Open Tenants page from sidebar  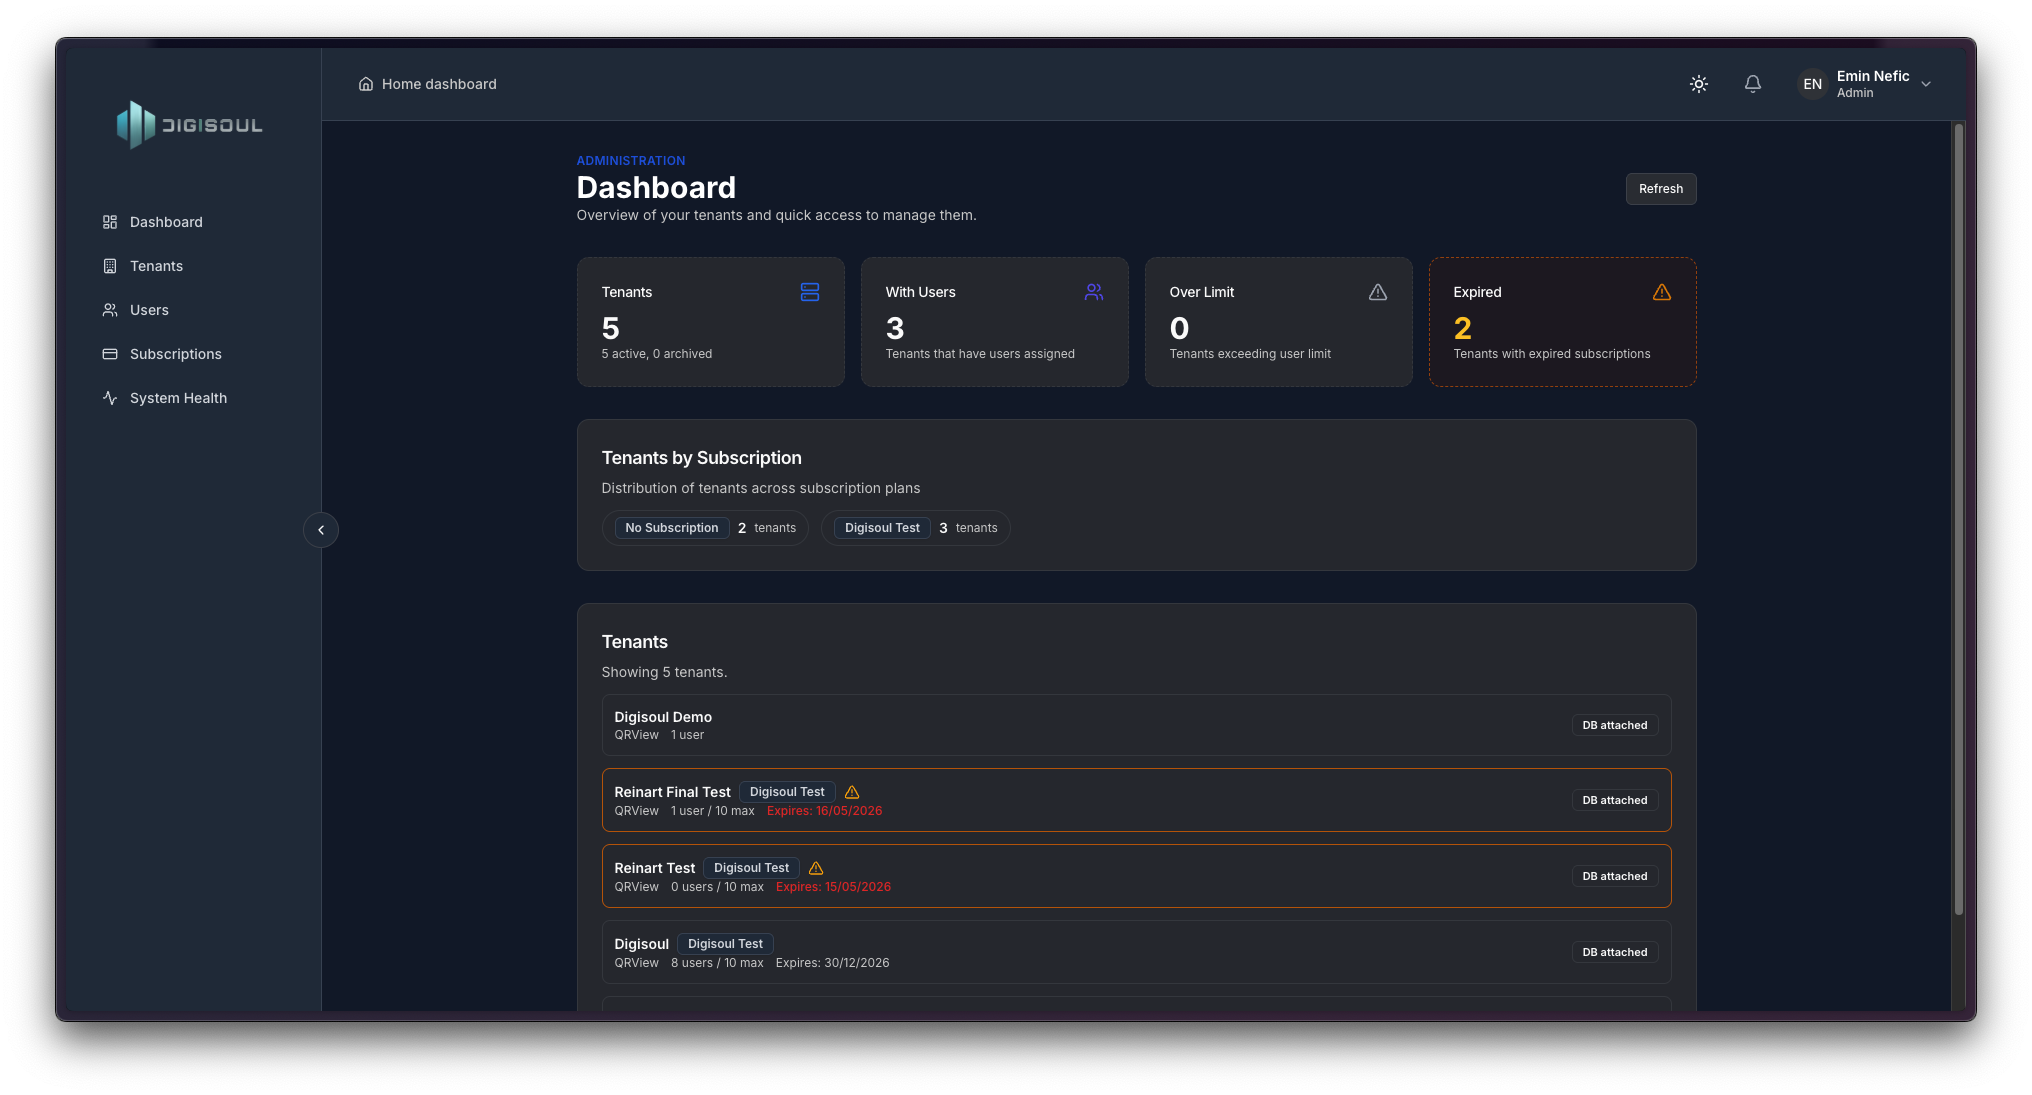coord(156,266)
